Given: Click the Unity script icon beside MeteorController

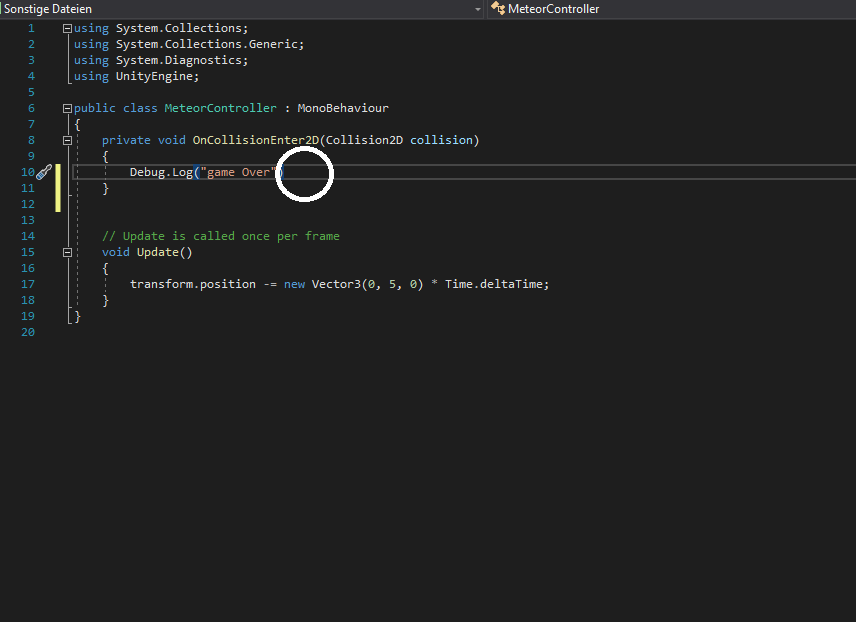Looking at the screenshot, I should (x=496, y=8).
